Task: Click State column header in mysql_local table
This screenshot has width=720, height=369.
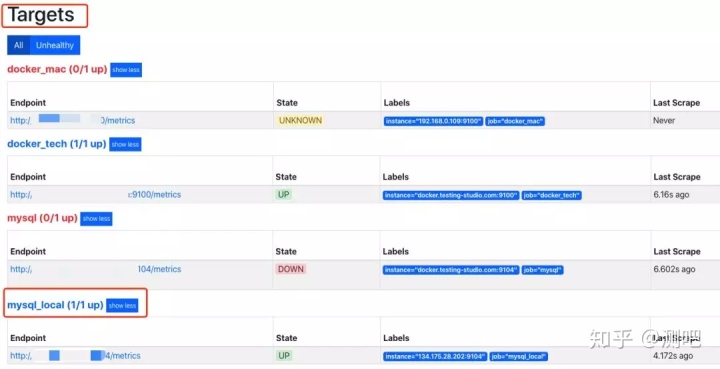Action: pyautogui.click(x=287, y=338)
